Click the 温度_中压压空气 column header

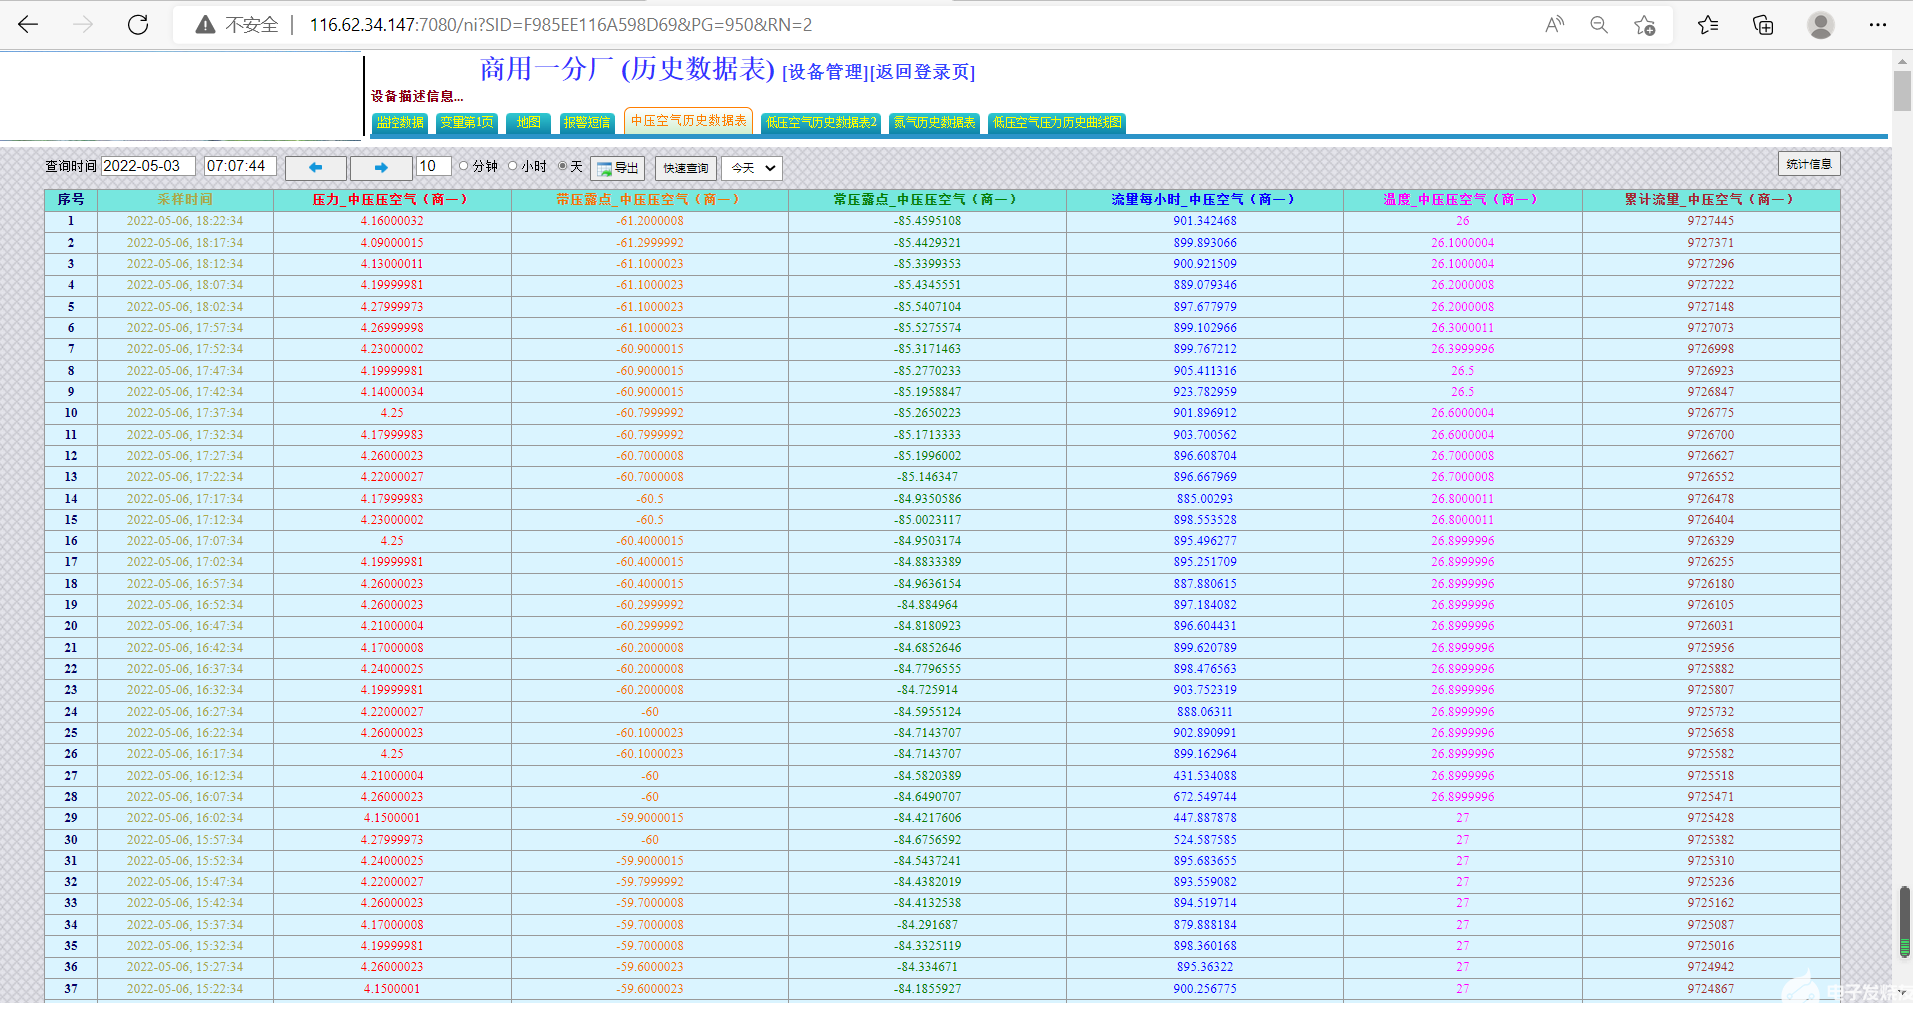tap(1462, 200)
